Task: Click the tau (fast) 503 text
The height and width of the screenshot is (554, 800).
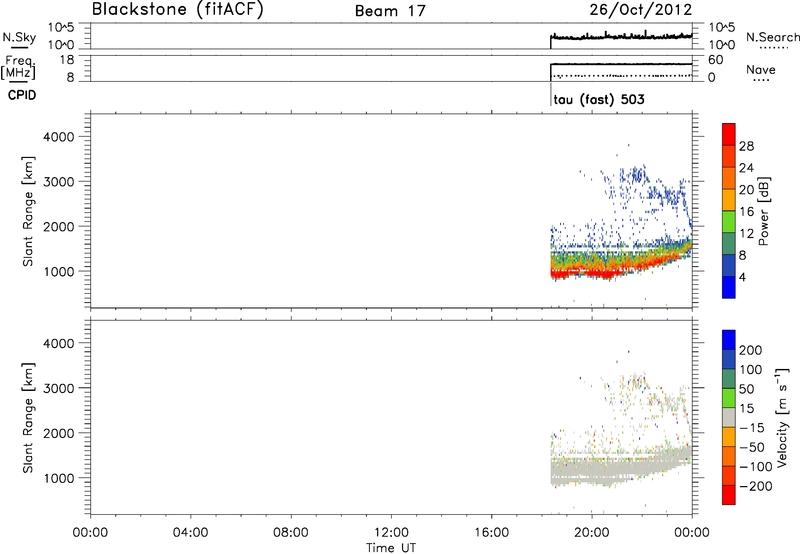Action: (x=599, y=99)
